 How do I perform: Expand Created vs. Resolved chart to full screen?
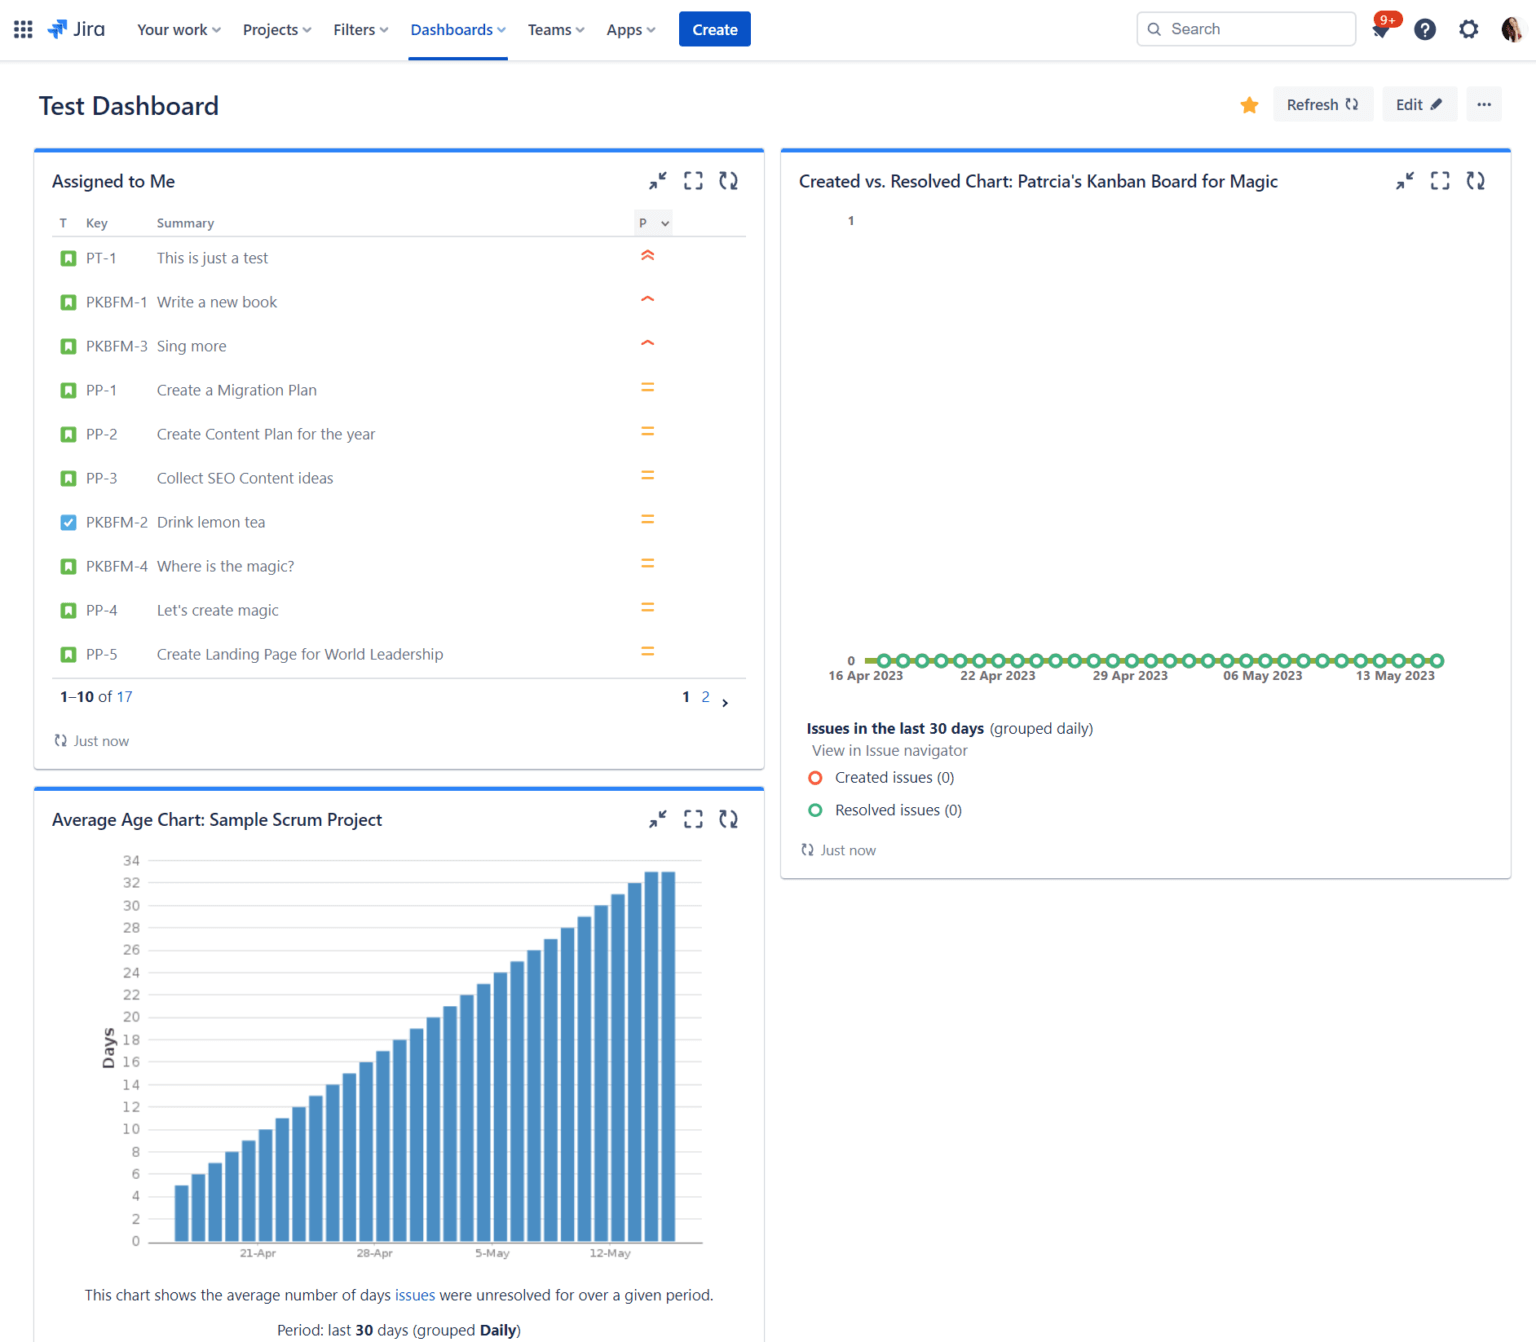point(1440,181)
